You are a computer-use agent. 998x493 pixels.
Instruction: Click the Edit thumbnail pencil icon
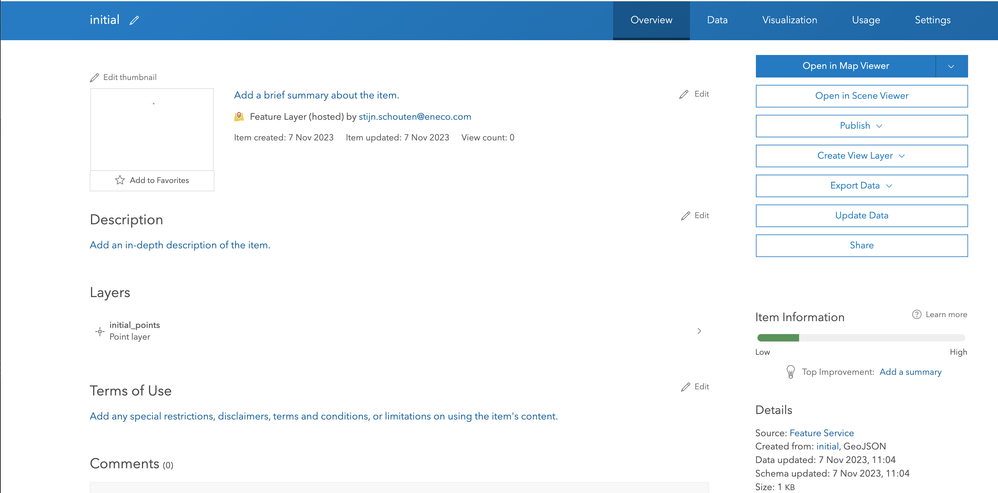click(95, 77)
